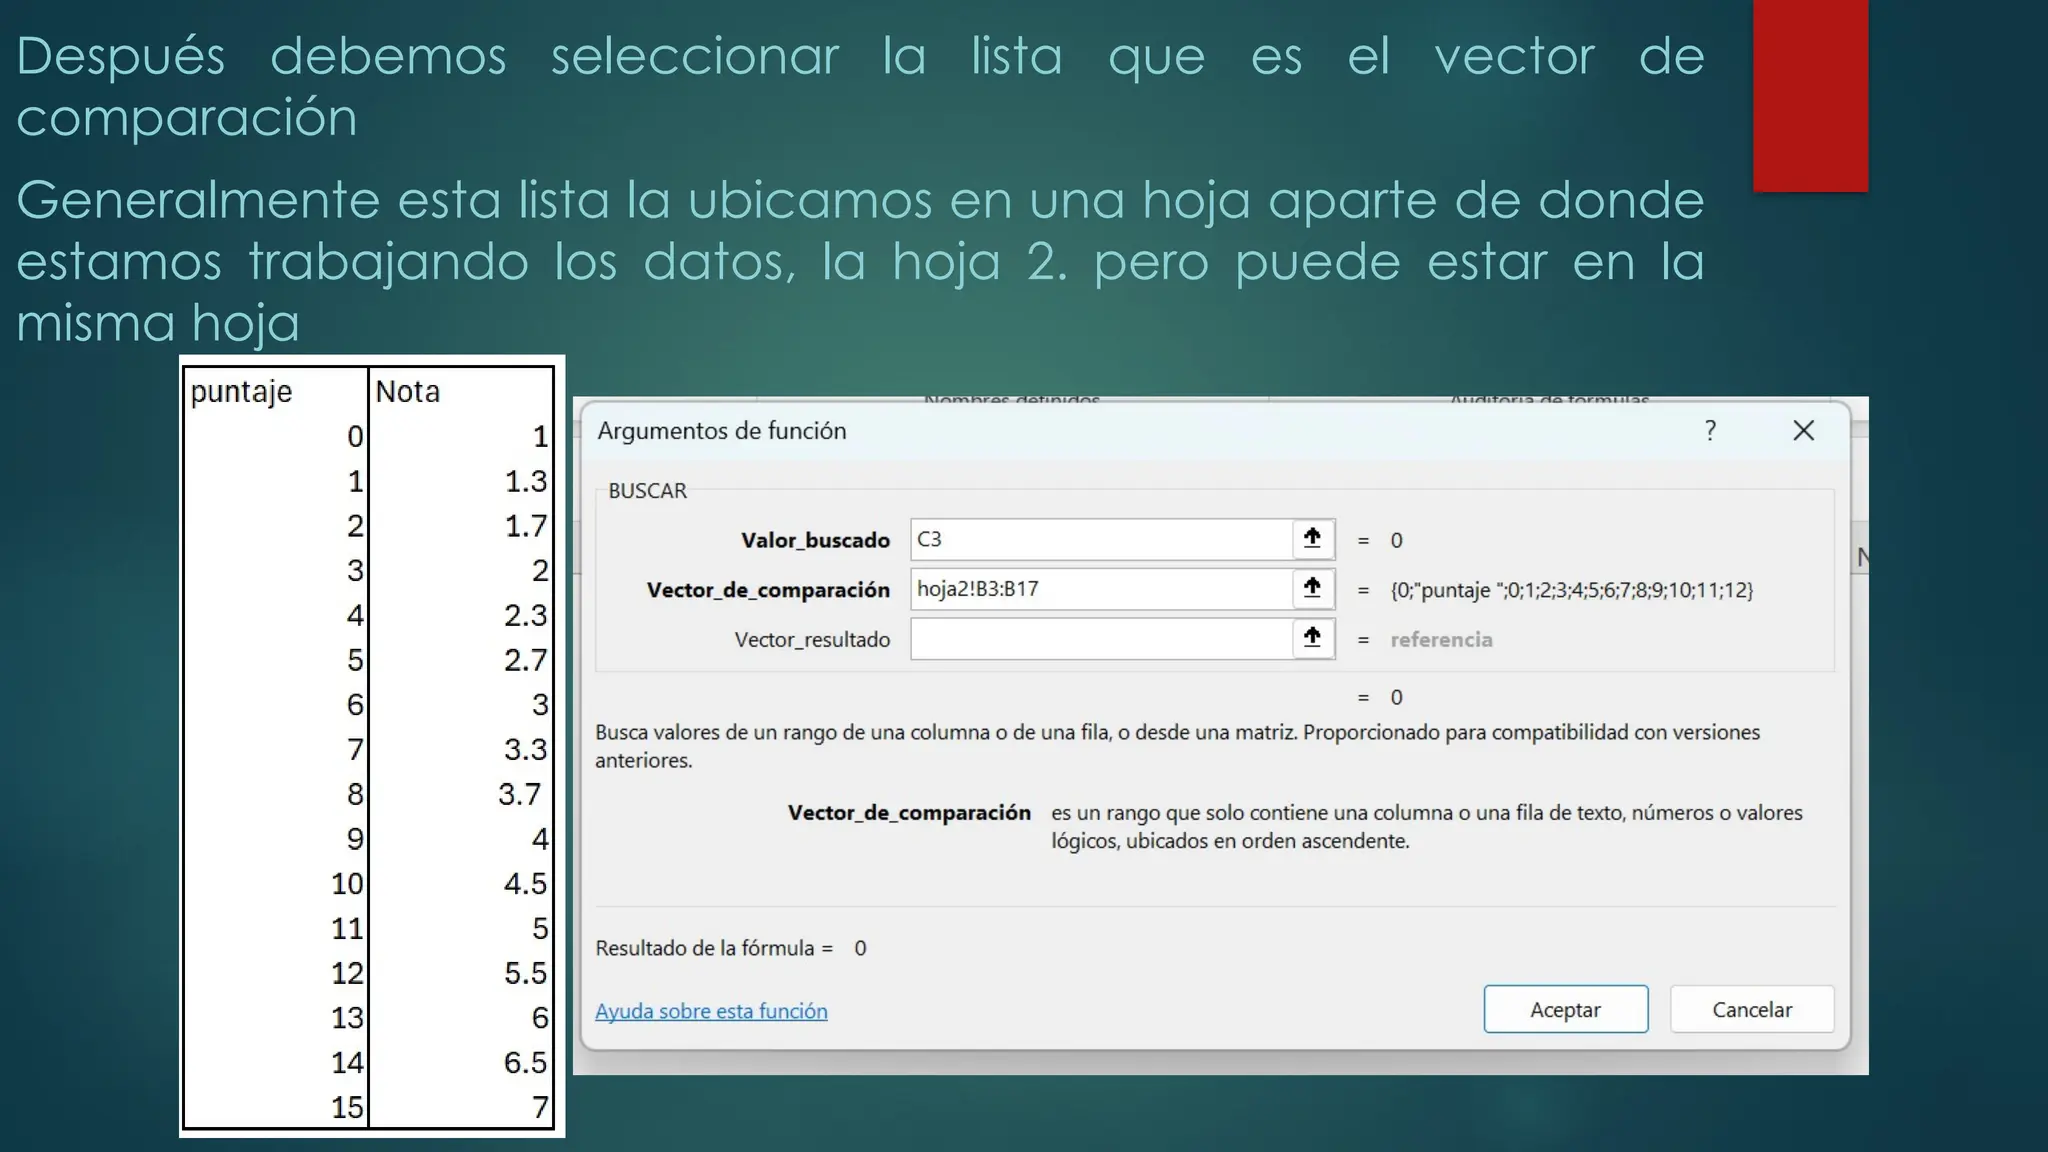Click the array preview {0;"puntaje";0;1;2...} text
This screenshot has height=1152, width=2048.
(x=1571, y=590)
